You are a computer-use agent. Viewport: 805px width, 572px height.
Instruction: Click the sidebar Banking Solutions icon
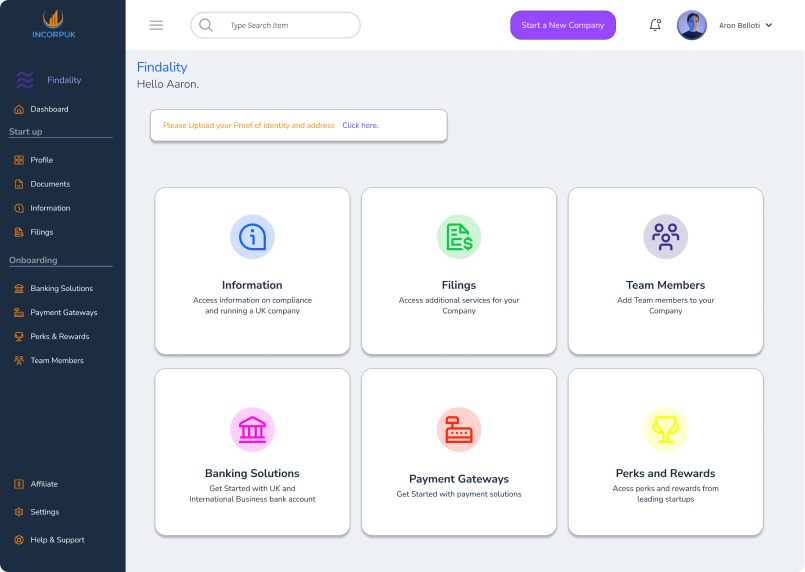click(x=19, y=289)
